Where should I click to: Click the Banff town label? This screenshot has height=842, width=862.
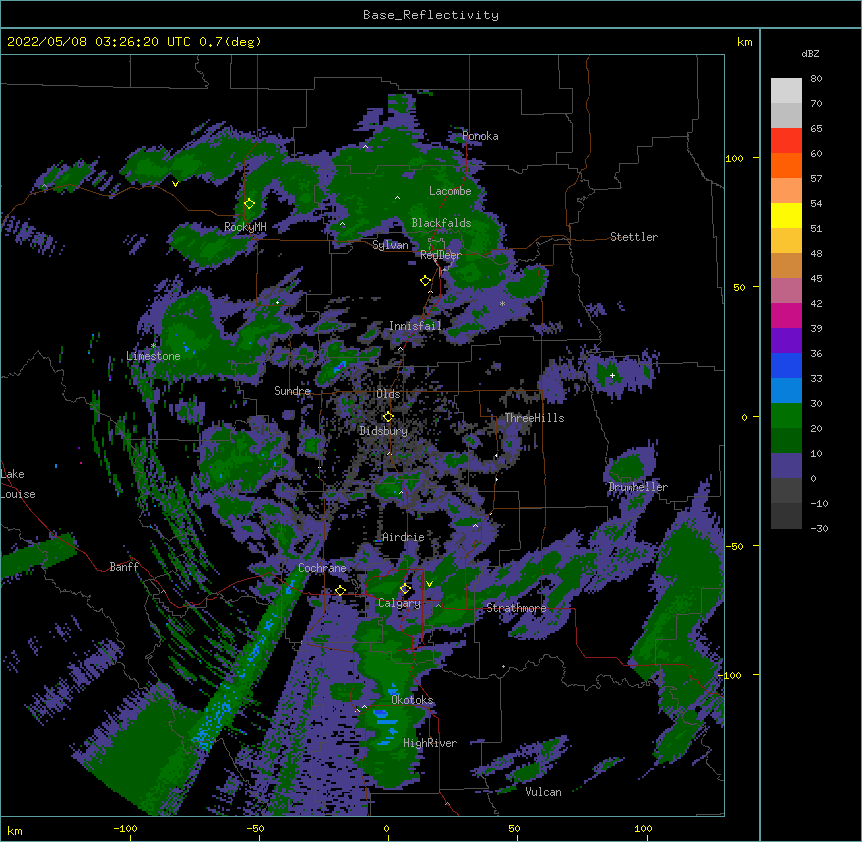pyautogui.click(x=124, y=567)
